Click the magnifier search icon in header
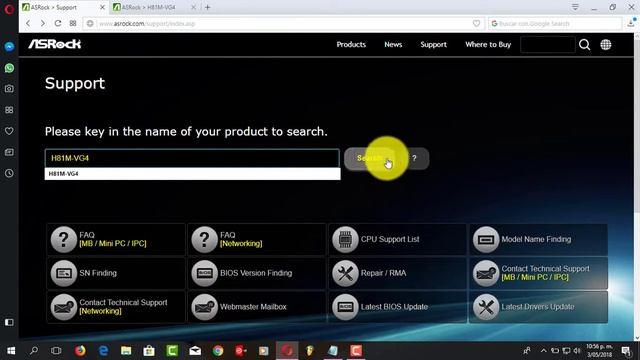The height and width of the screenshot is (360, 640). pyautogui.click(x=584, y=44)
